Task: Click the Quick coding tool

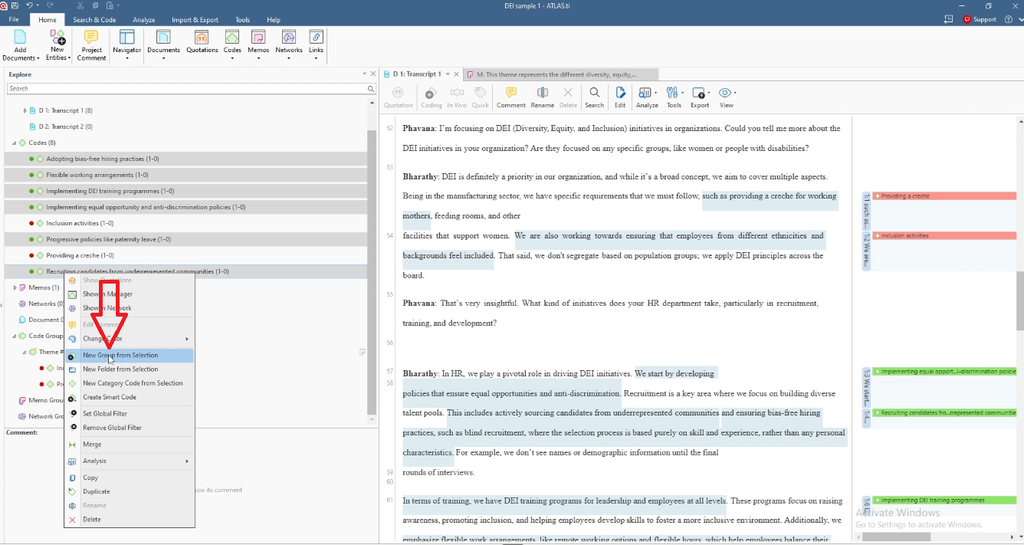Action: [x=480, y=97]
